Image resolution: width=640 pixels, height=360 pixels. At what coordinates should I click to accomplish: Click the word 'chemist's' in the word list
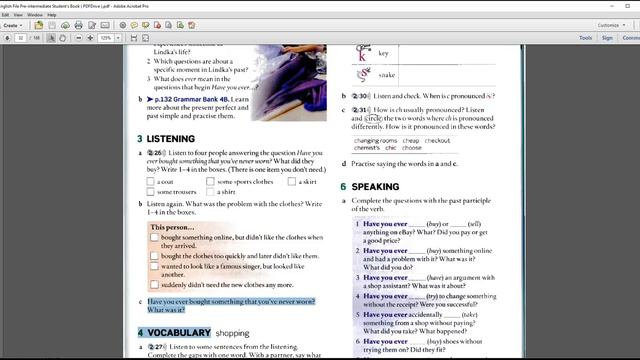pyautogui.click(x=367, y=148)
